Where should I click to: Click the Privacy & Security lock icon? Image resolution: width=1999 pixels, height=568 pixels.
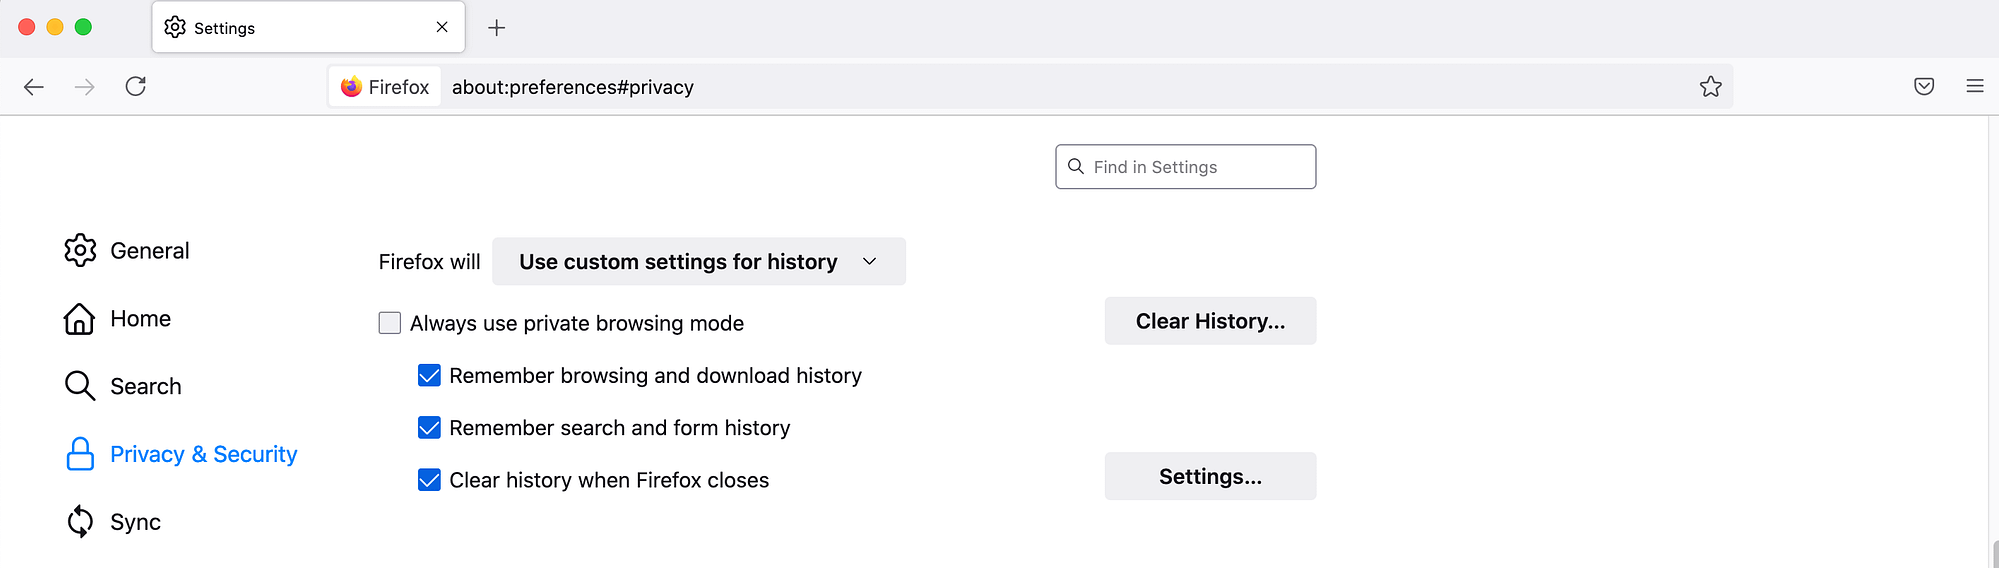[x=80, y=454]
